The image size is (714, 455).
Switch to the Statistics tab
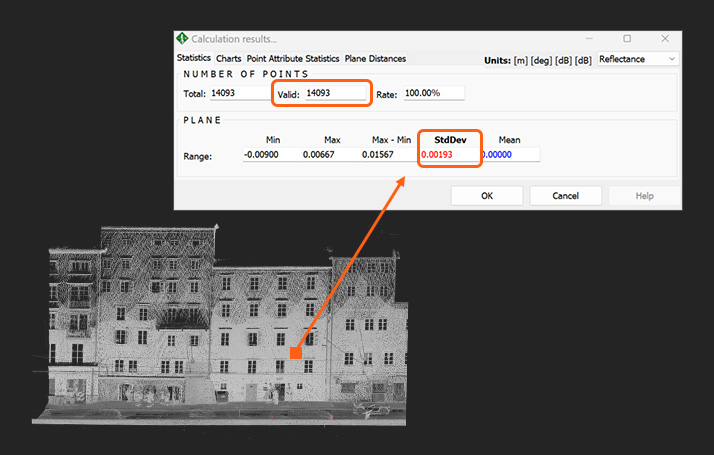194,58
